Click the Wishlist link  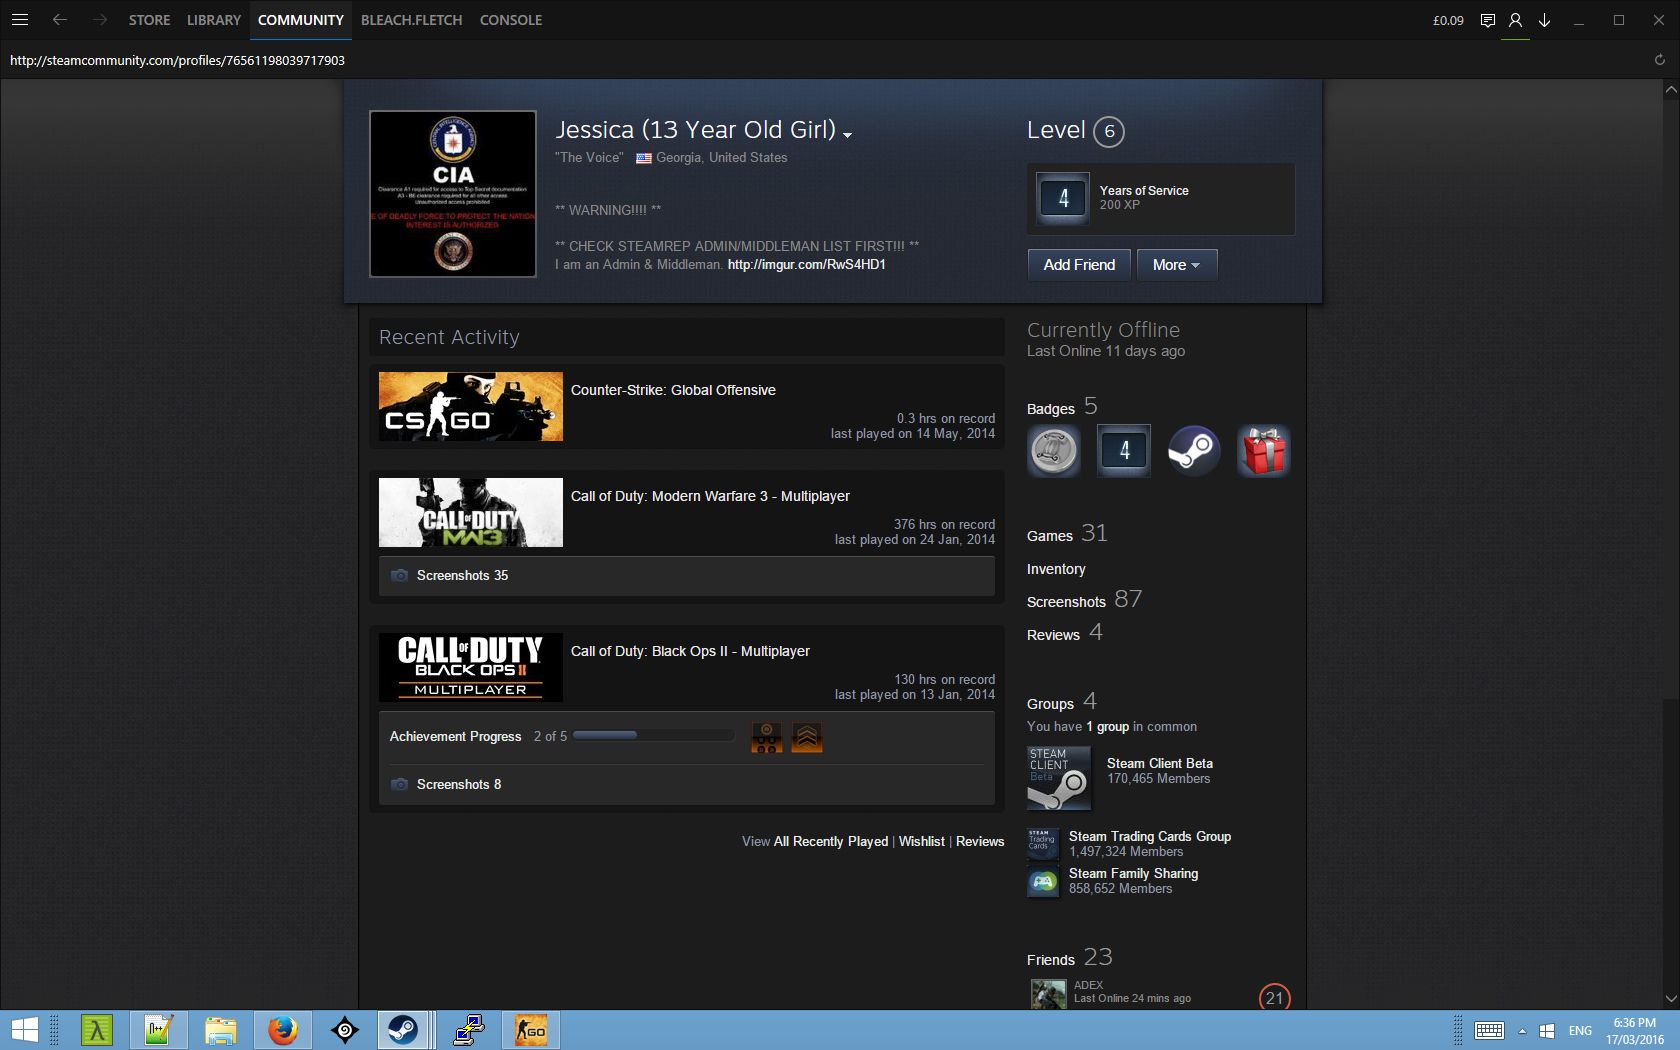(x=921, y=842)
